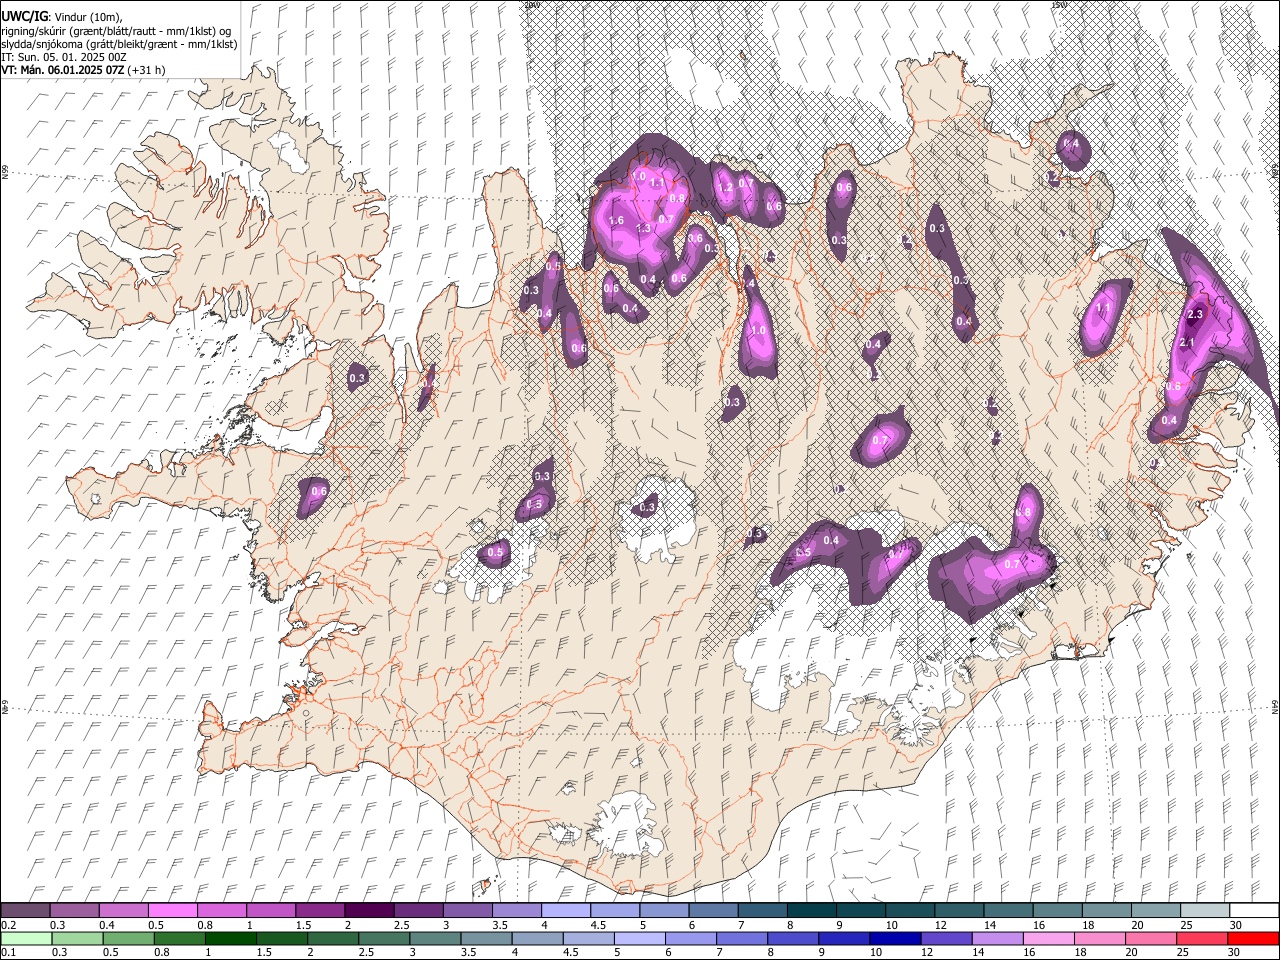Select the darkest purple swatch labeled 2 in upper legend
Image resolution: width=1280 pixels, height=960 pixels.
[368, 911]
